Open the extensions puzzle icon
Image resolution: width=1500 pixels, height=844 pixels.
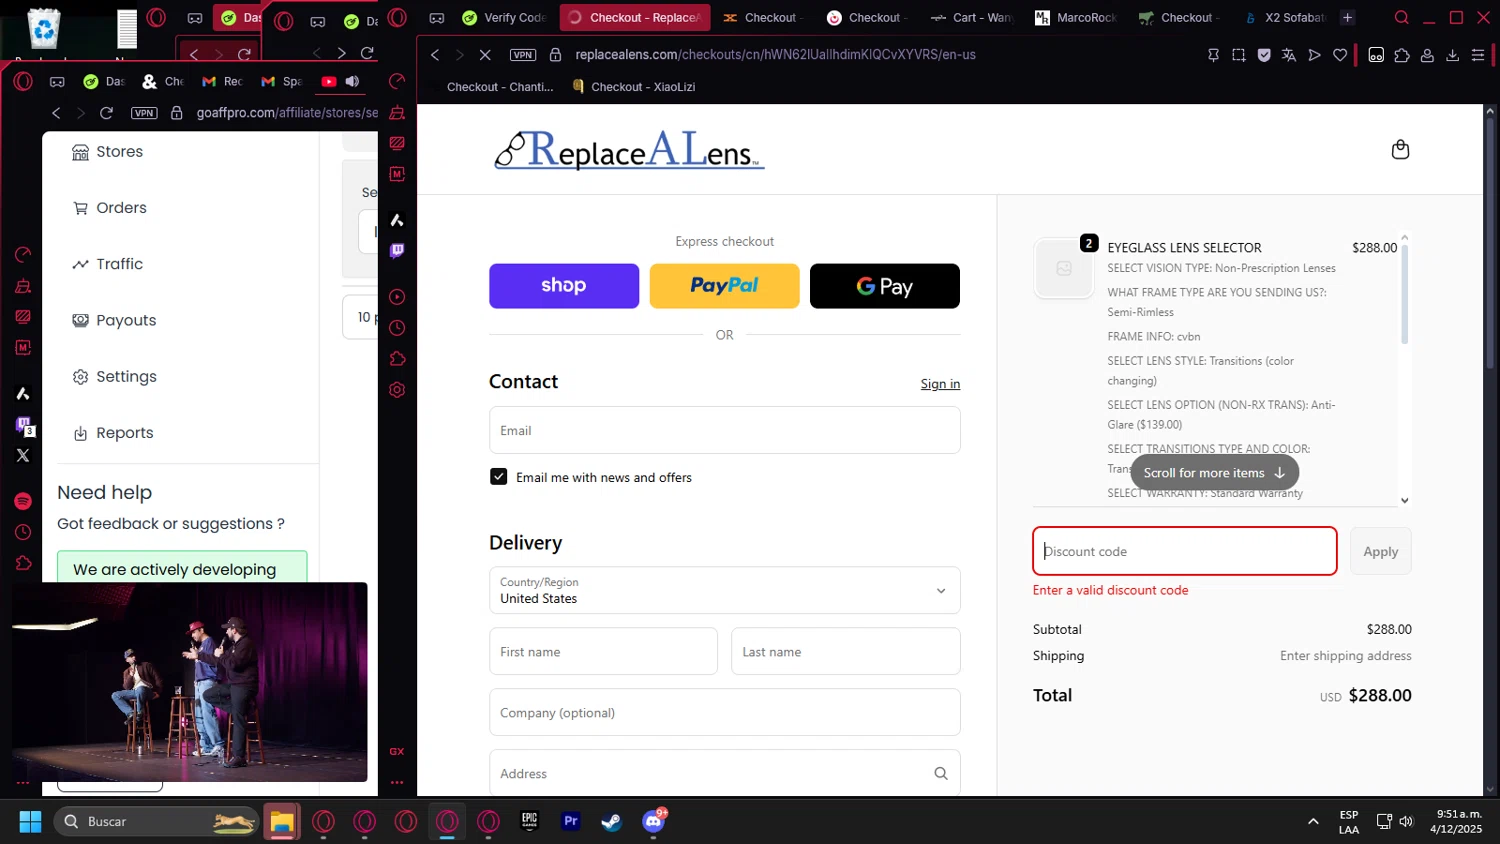pyautogui.click(x=1402, y=55)
